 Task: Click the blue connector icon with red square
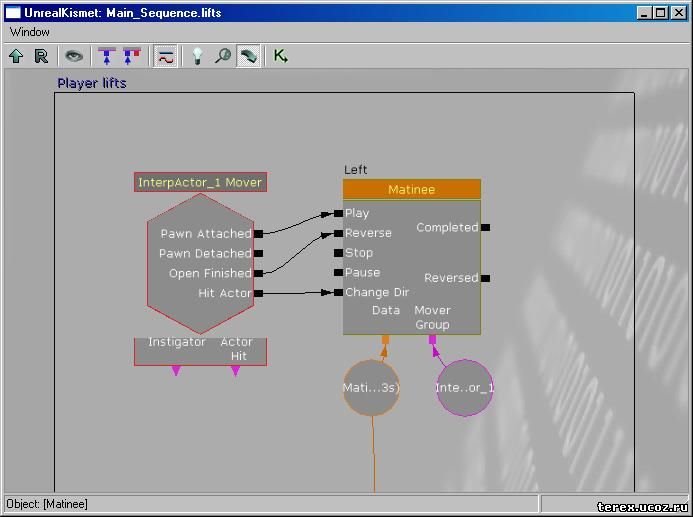click(x=131, y=56)
